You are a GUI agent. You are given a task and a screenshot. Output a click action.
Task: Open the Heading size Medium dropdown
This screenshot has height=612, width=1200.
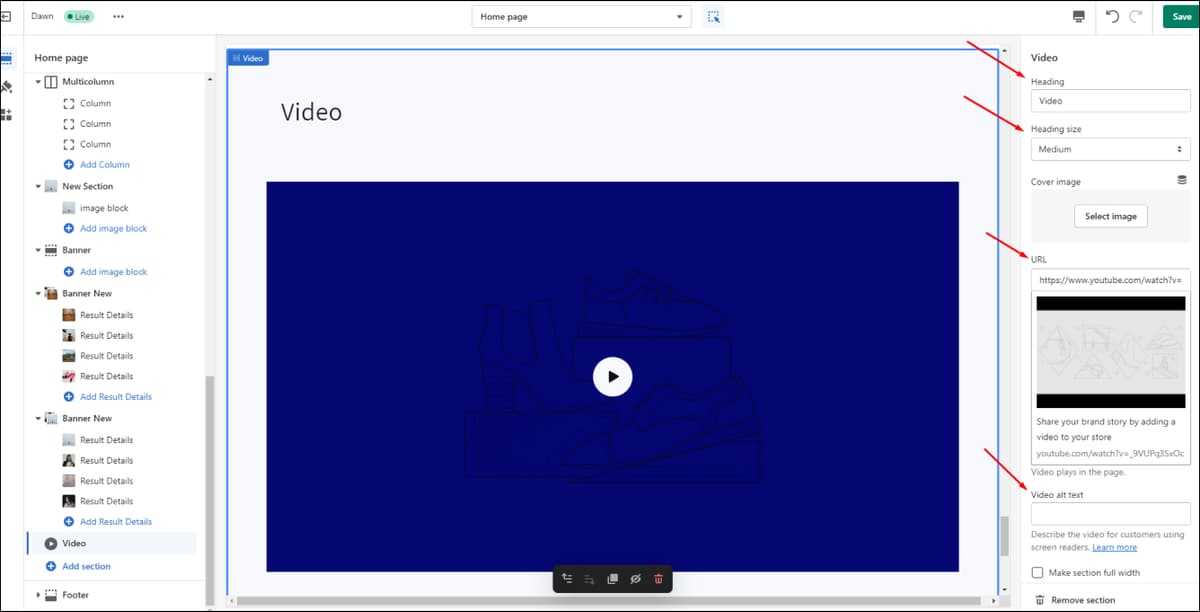click(1110, 149)
